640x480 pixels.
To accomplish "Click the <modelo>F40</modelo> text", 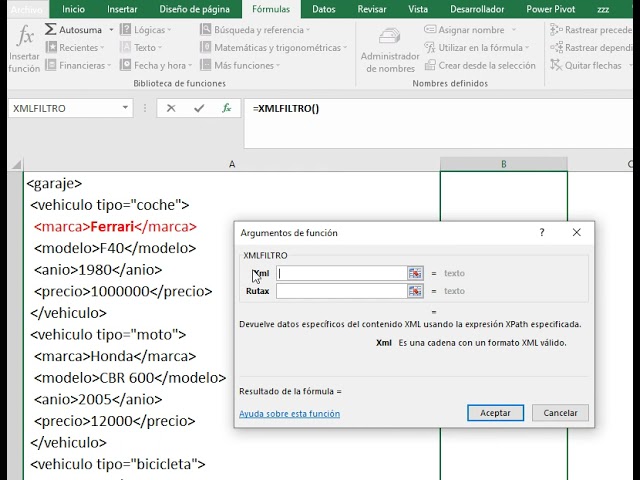I will [115, 248].
